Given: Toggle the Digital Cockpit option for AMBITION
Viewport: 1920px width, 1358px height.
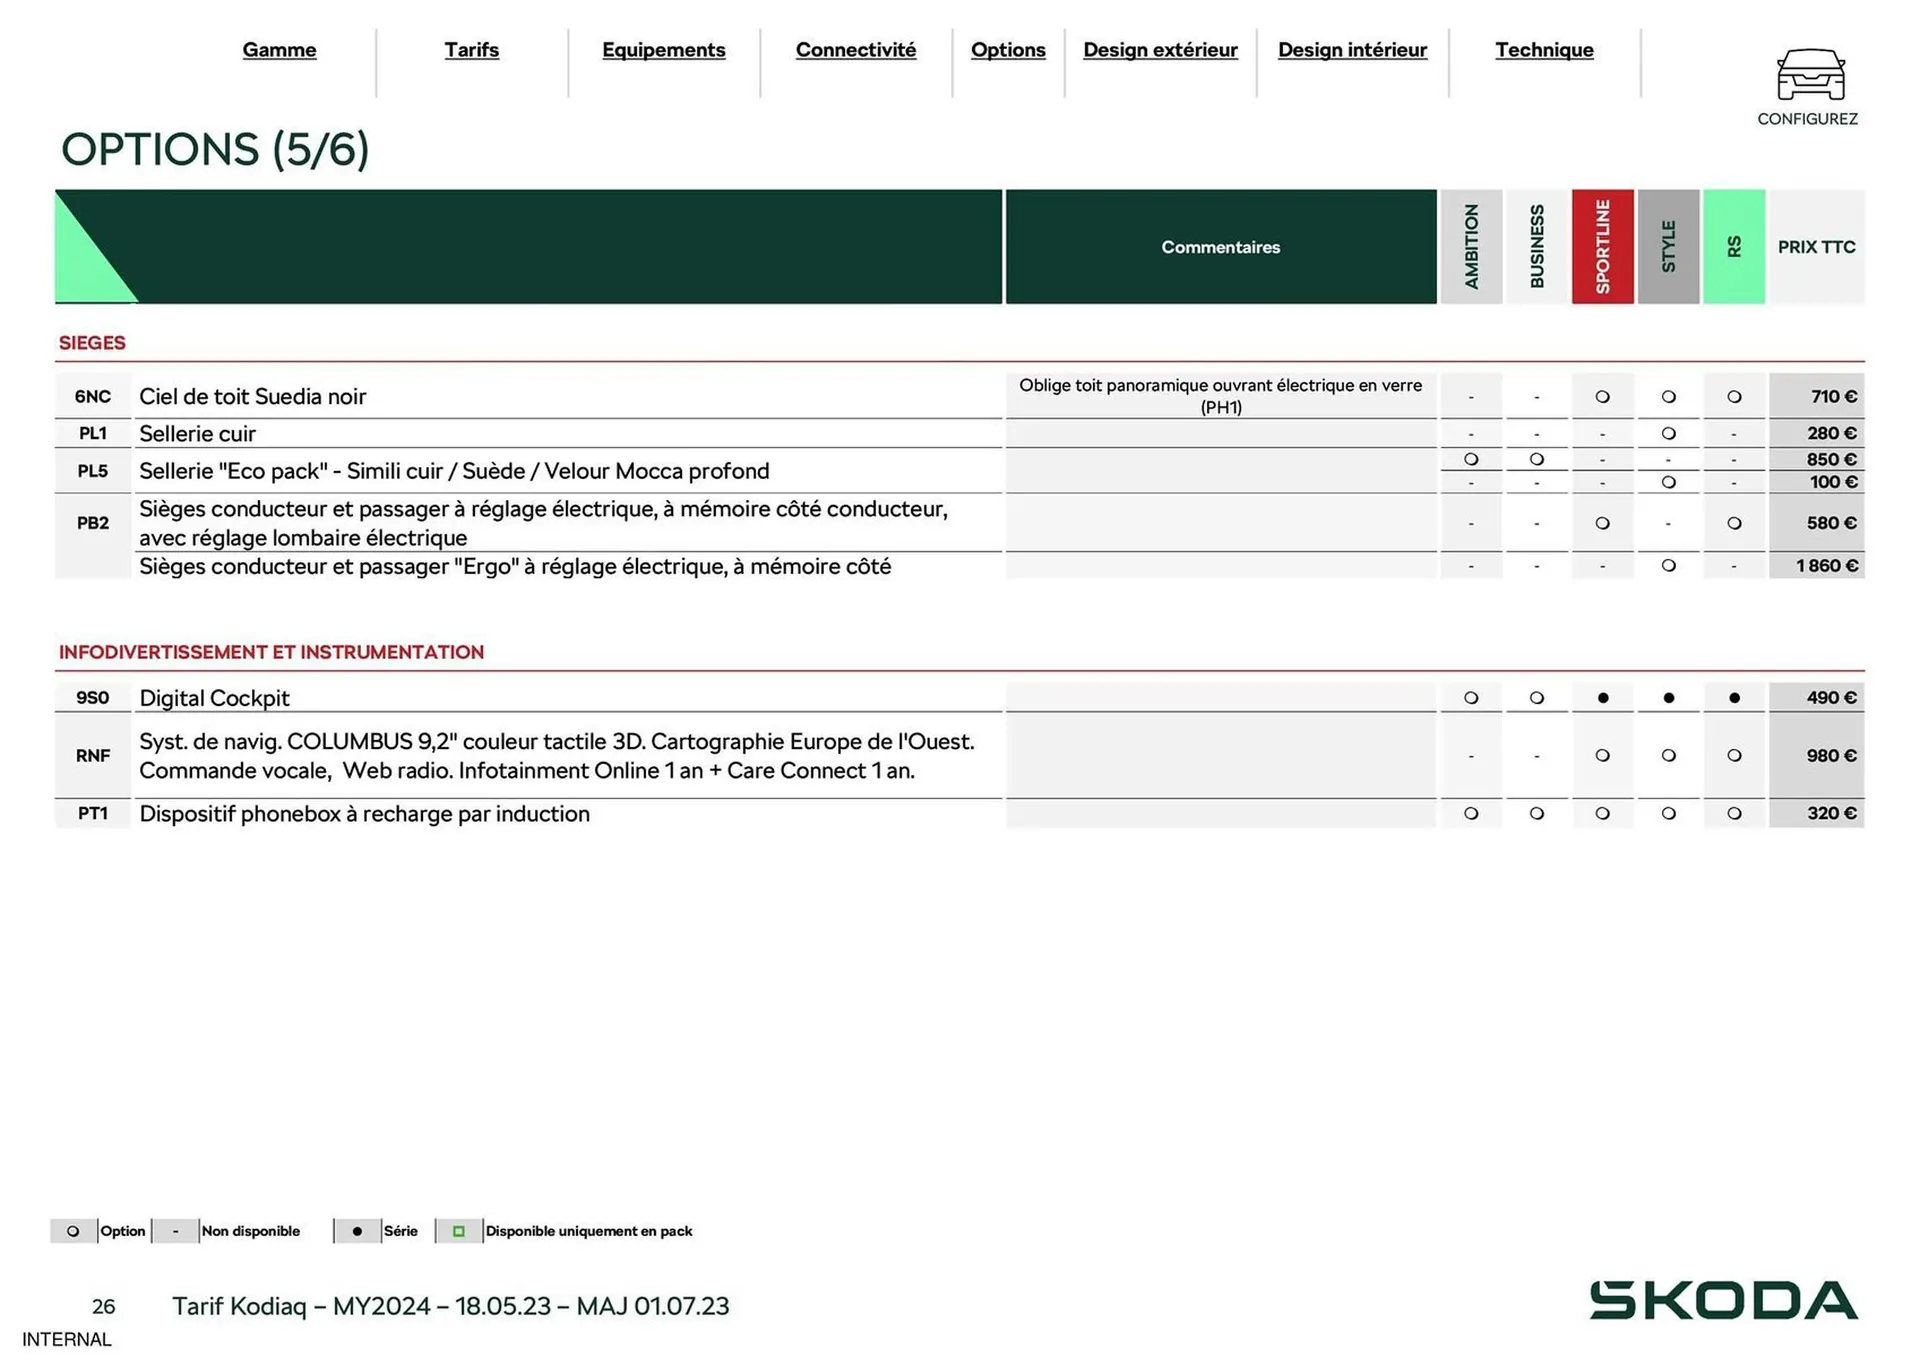Looking at the screenshot, I should (x=1471, y=697).
